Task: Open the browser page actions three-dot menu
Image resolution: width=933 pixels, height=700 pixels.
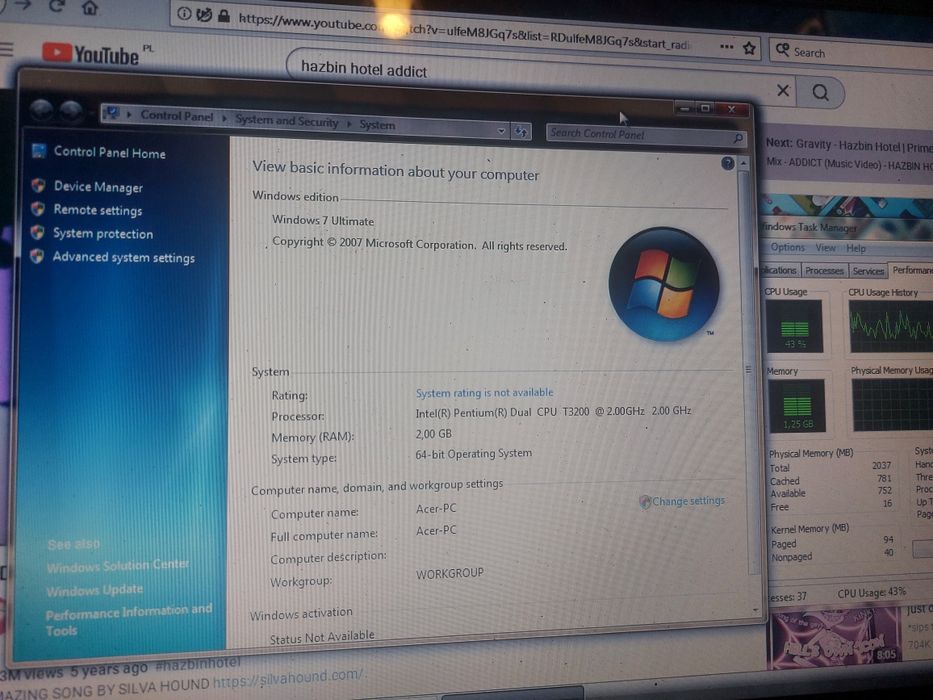Action: point(727,46)
